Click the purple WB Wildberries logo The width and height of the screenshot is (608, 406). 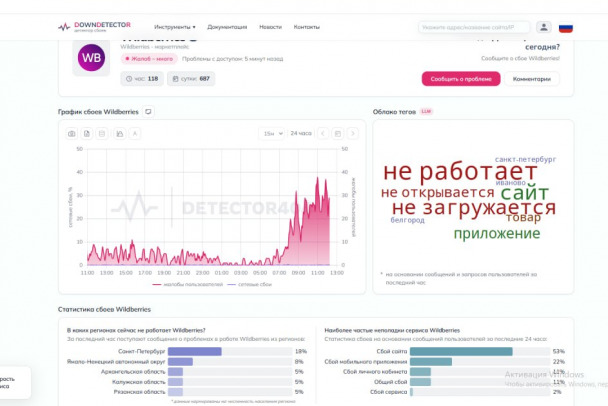(91, 58)
